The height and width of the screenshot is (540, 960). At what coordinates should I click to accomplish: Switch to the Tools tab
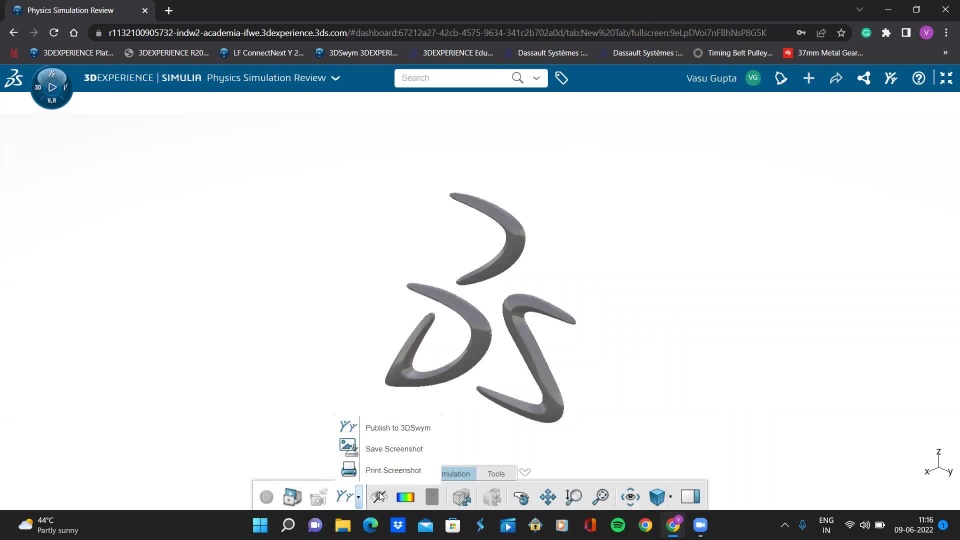[496, 473]
